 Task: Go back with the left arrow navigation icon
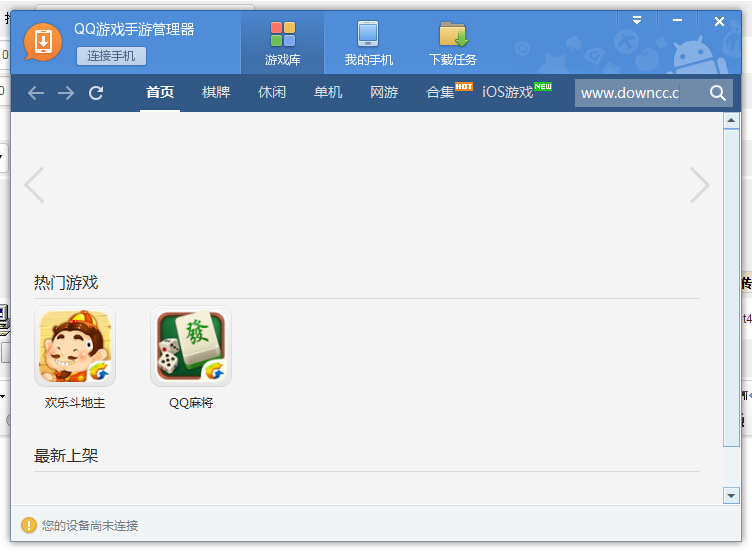(x=36, y=93)
